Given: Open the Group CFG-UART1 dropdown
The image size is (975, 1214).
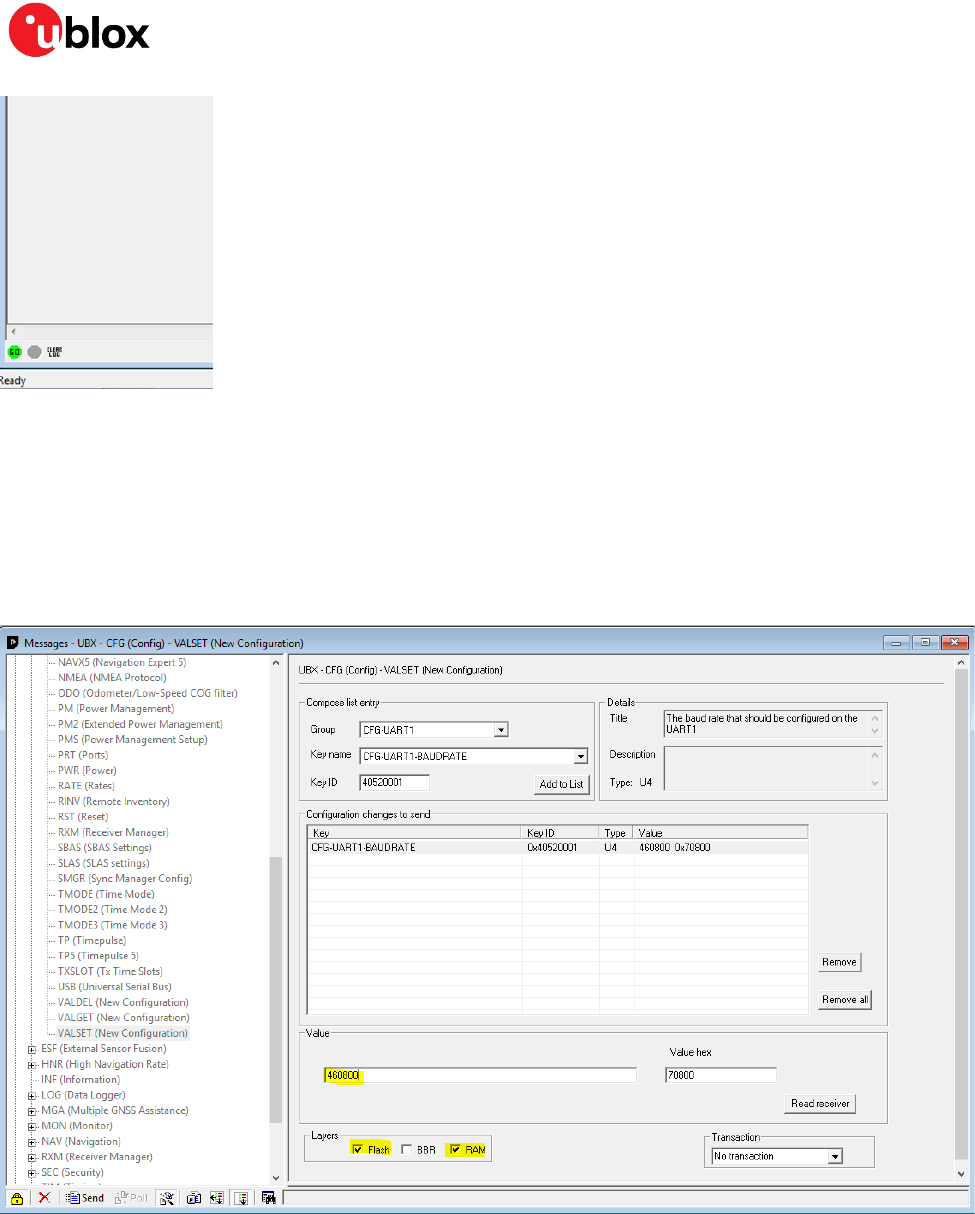Looking at the screenshot, I should (502, 730).
